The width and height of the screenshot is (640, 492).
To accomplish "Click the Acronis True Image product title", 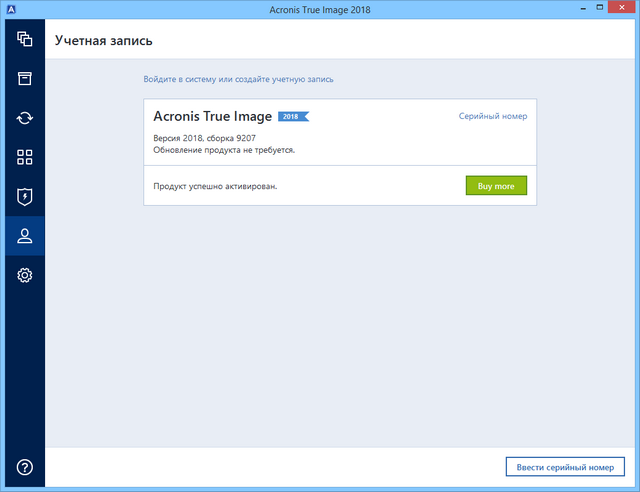I will coord(212,116).
